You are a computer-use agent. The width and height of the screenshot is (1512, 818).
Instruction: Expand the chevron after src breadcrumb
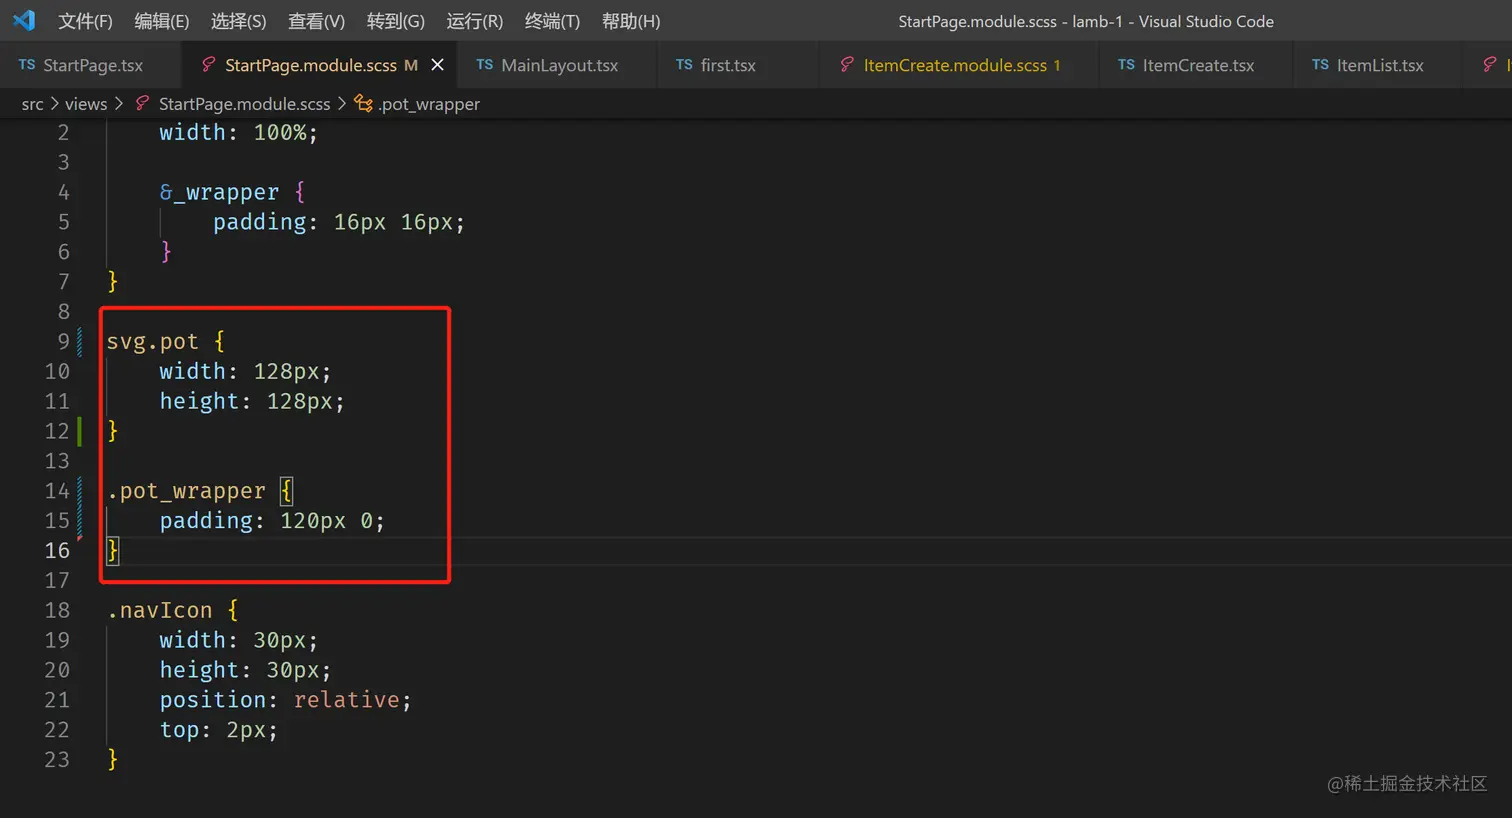[55, 104]
